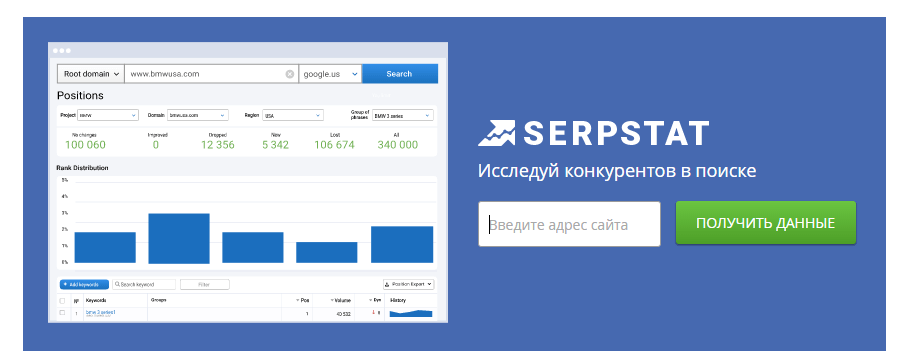This screenshot has width=900, height=361.
Task: Click the Search keyword field
Action: tap(144, 285)
